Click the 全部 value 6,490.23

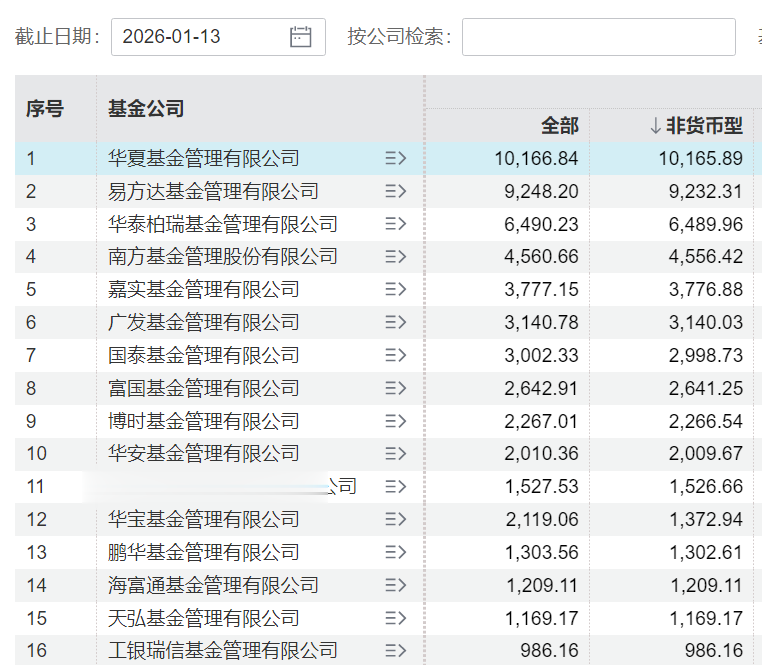(541, 224)
